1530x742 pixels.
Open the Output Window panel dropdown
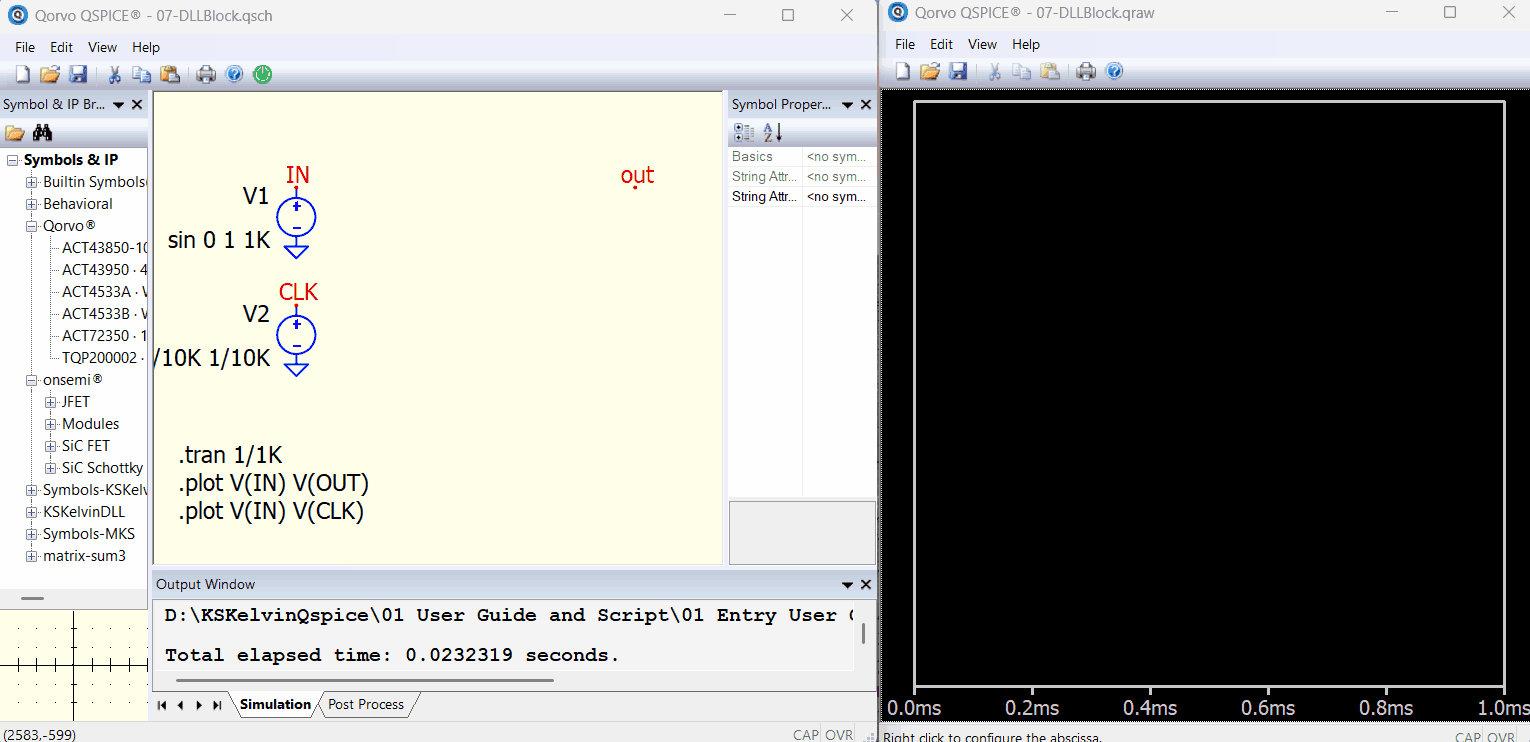pyautogui.click(x=847, y=584)
